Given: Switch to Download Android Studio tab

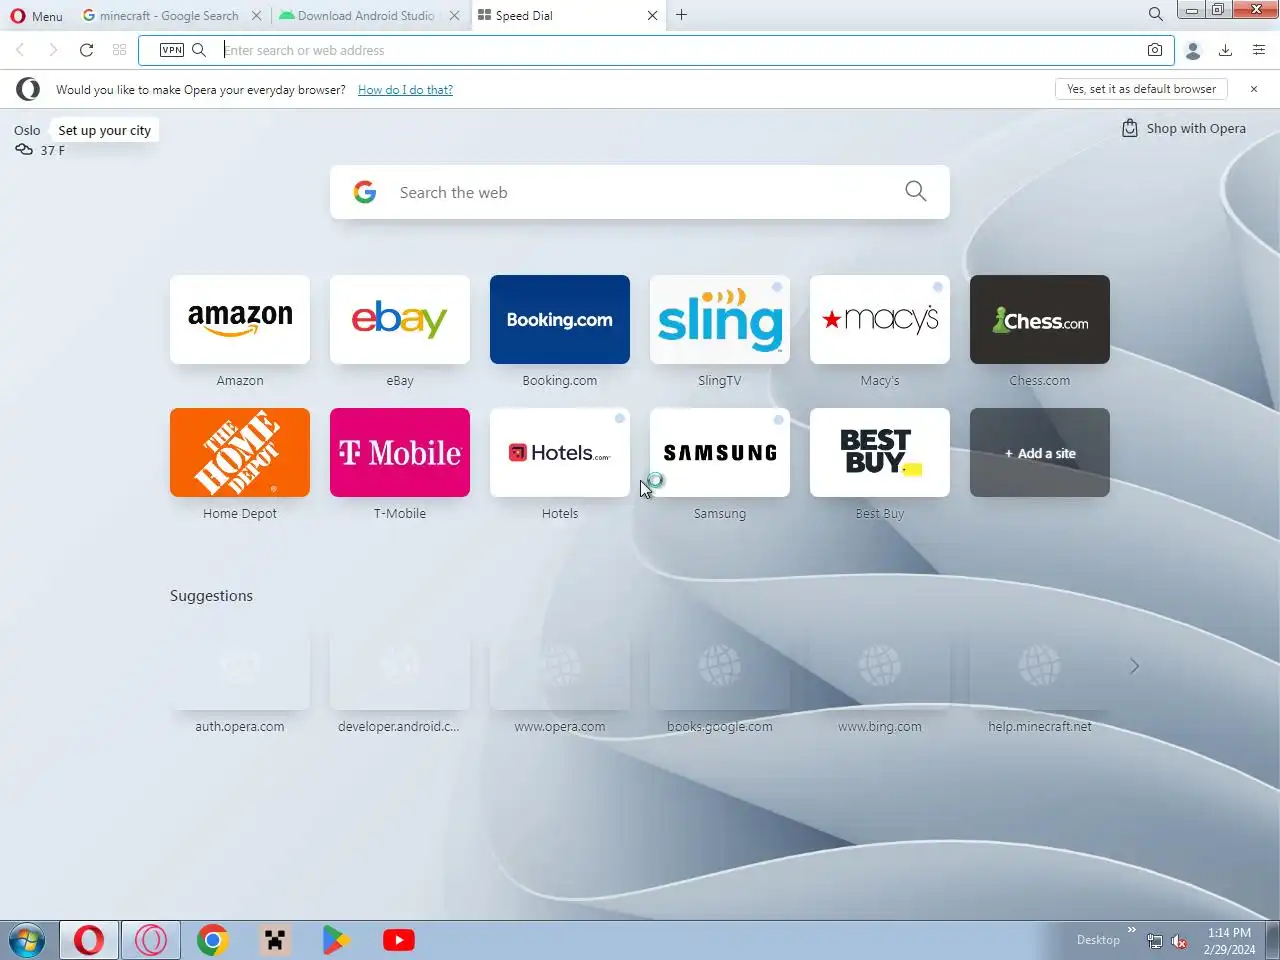Looking at the screenshot, I should 357,15.
